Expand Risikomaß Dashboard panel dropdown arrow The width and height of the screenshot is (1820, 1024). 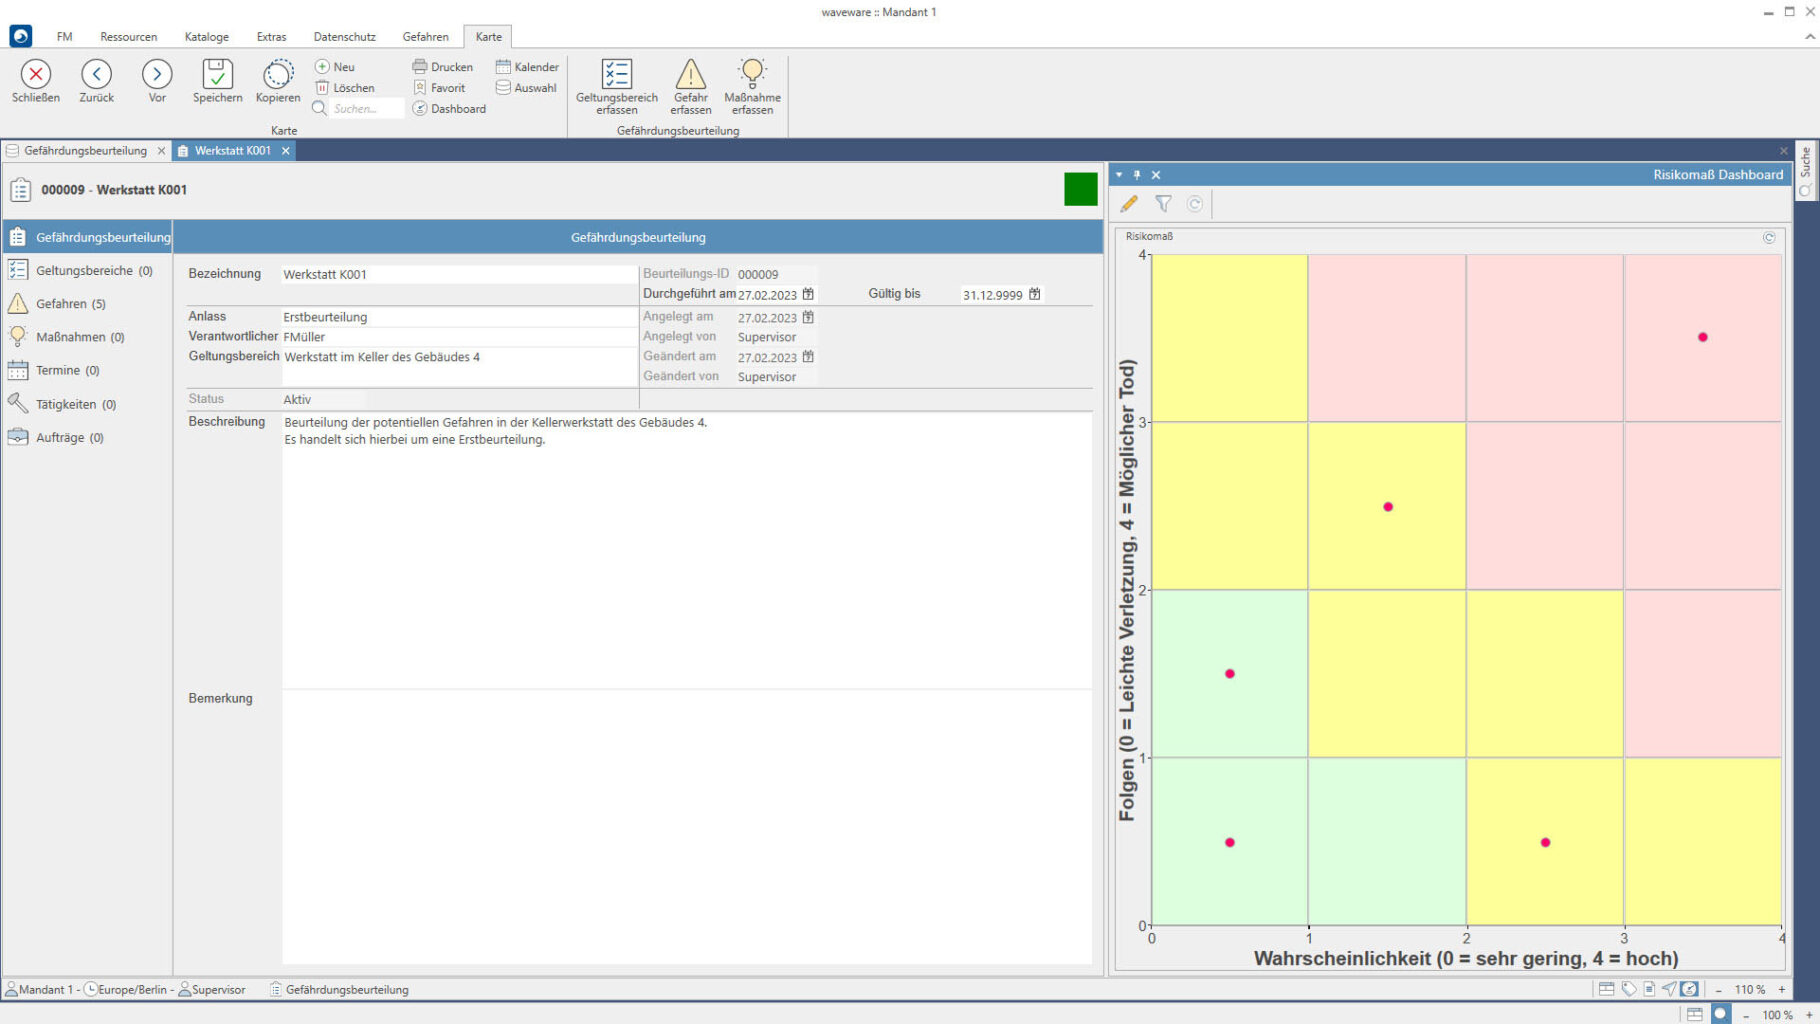point(1119,175)
